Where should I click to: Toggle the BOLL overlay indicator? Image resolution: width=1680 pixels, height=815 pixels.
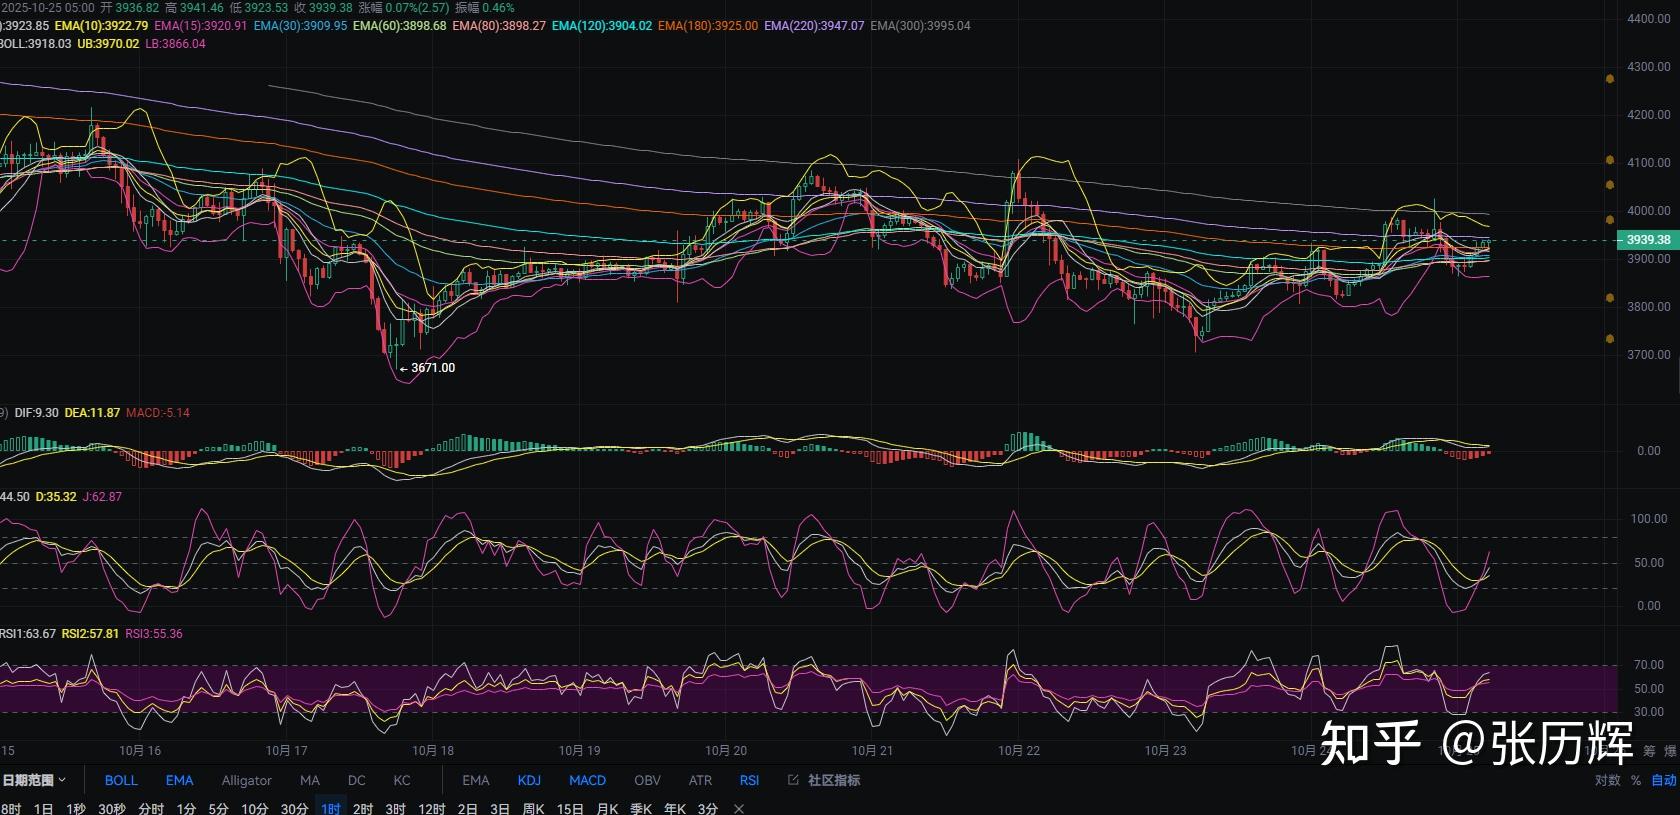pos(121,780)
